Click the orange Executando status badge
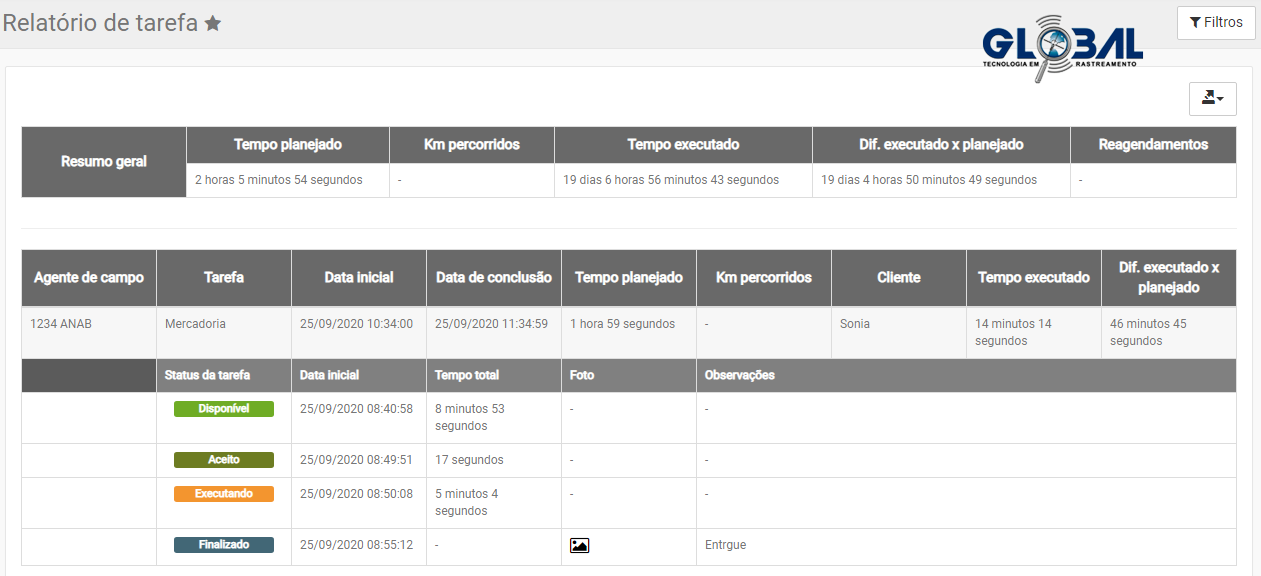1261x576 pixels. point(224,494)
